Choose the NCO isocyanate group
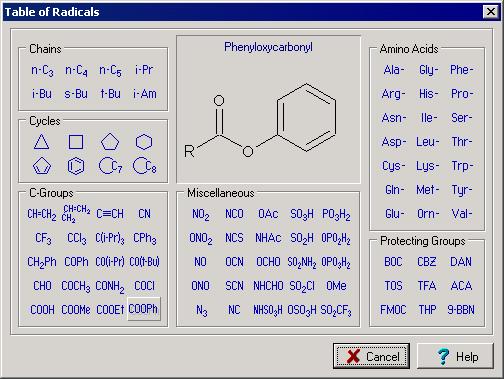This screenshot has width=504, height=379. click(234, 214)
